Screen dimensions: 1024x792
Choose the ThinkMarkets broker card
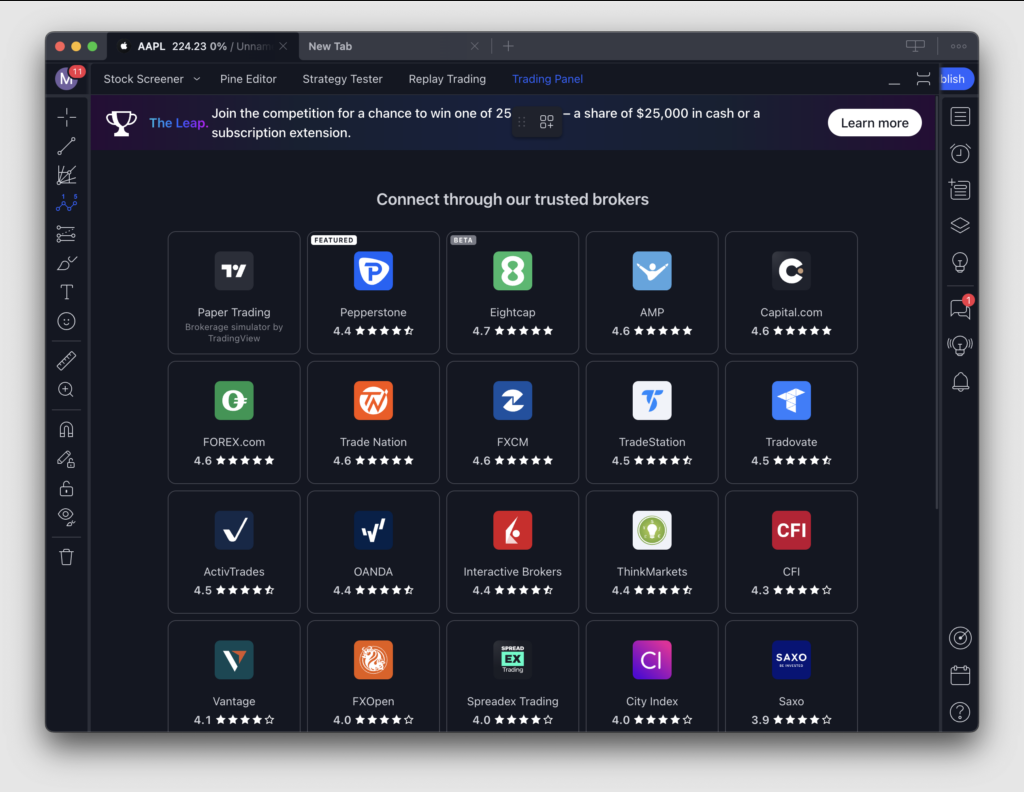point(652,552)
